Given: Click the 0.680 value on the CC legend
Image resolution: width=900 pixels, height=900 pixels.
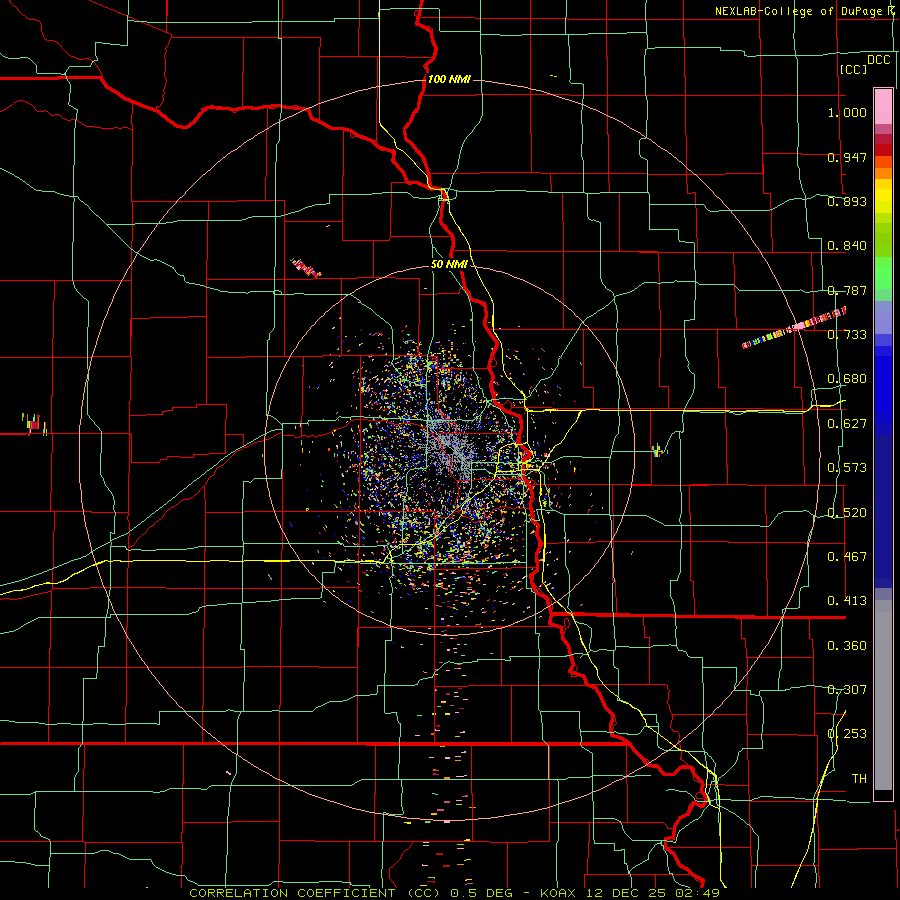Looking at the screenshot, I should [847, 379].
